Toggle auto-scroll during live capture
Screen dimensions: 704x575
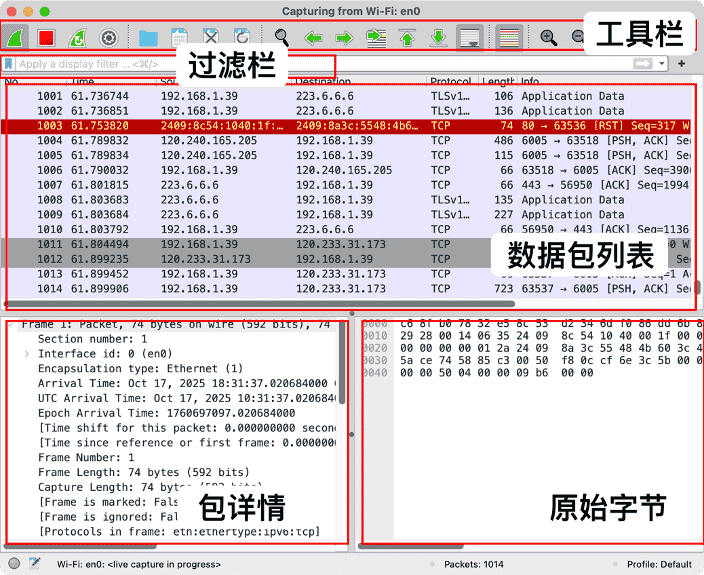coord(468,38)
